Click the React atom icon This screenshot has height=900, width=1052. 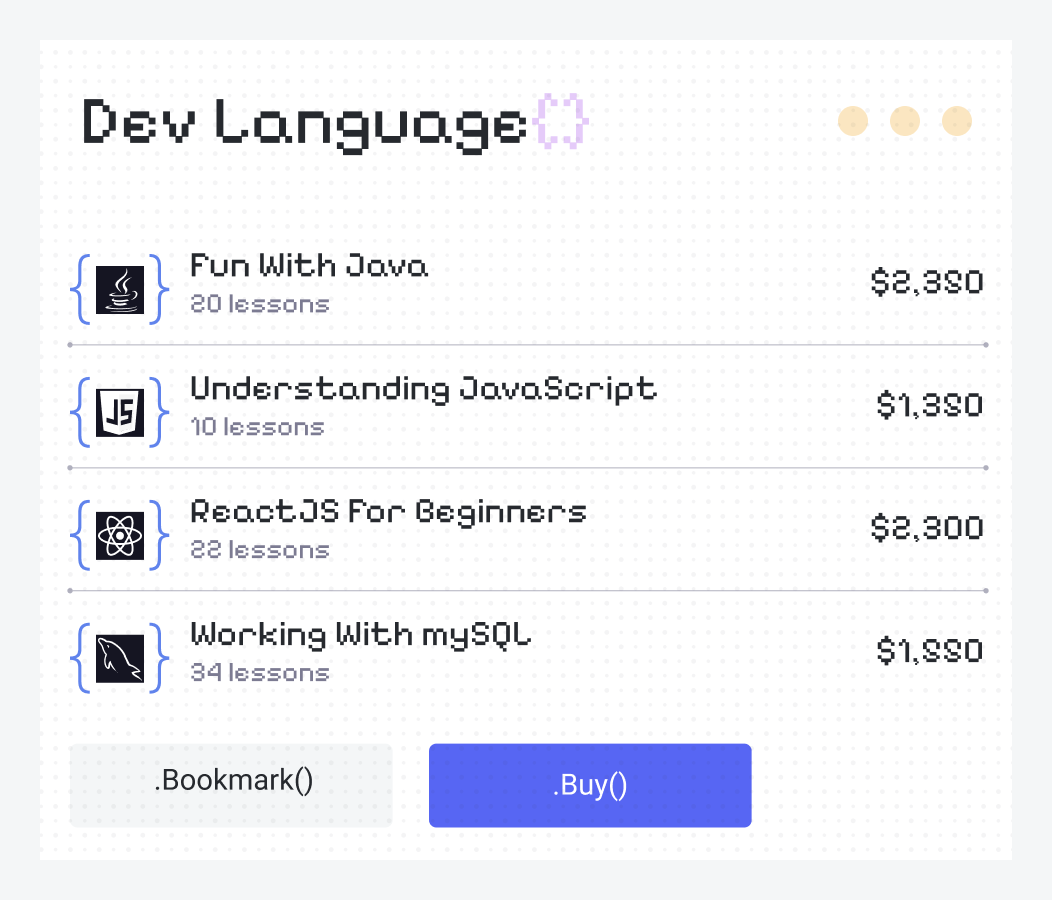click(x=120, y=536)
